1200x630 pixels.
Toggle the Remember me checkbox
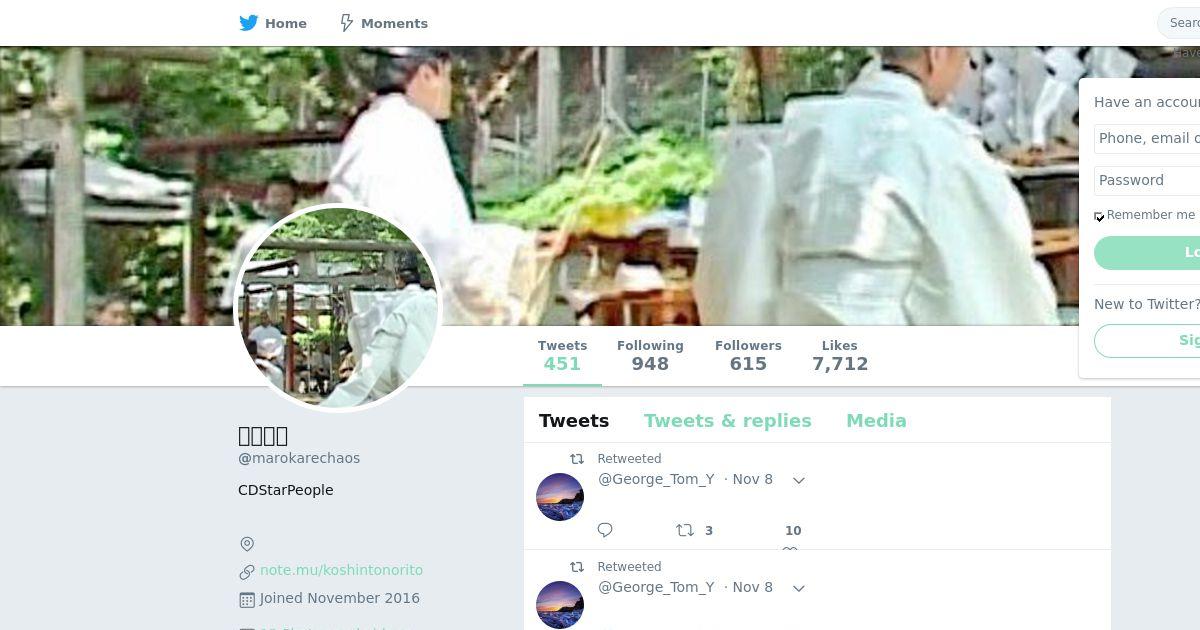tap(1099, 216)
